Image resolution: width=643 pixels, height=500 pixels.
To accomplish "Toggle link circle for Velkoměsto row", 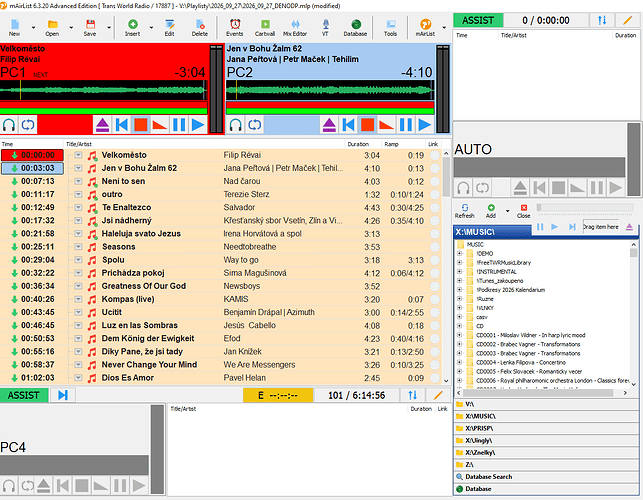I will coord(435,155).
